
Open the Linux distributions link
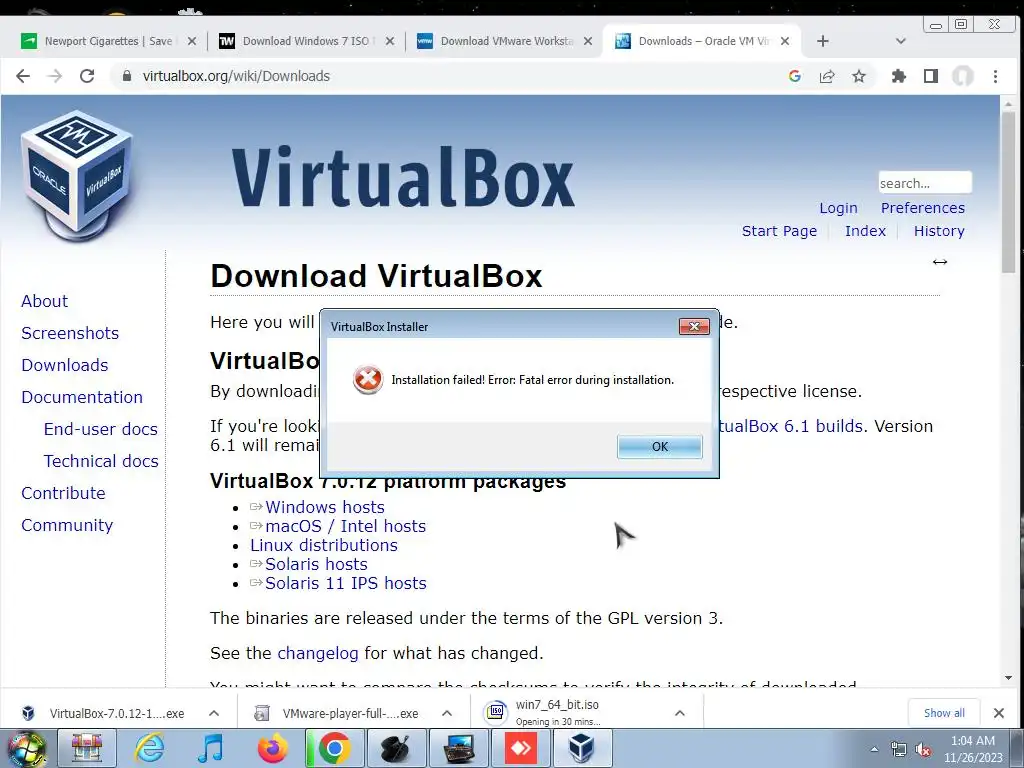click(x=324, y=545)
